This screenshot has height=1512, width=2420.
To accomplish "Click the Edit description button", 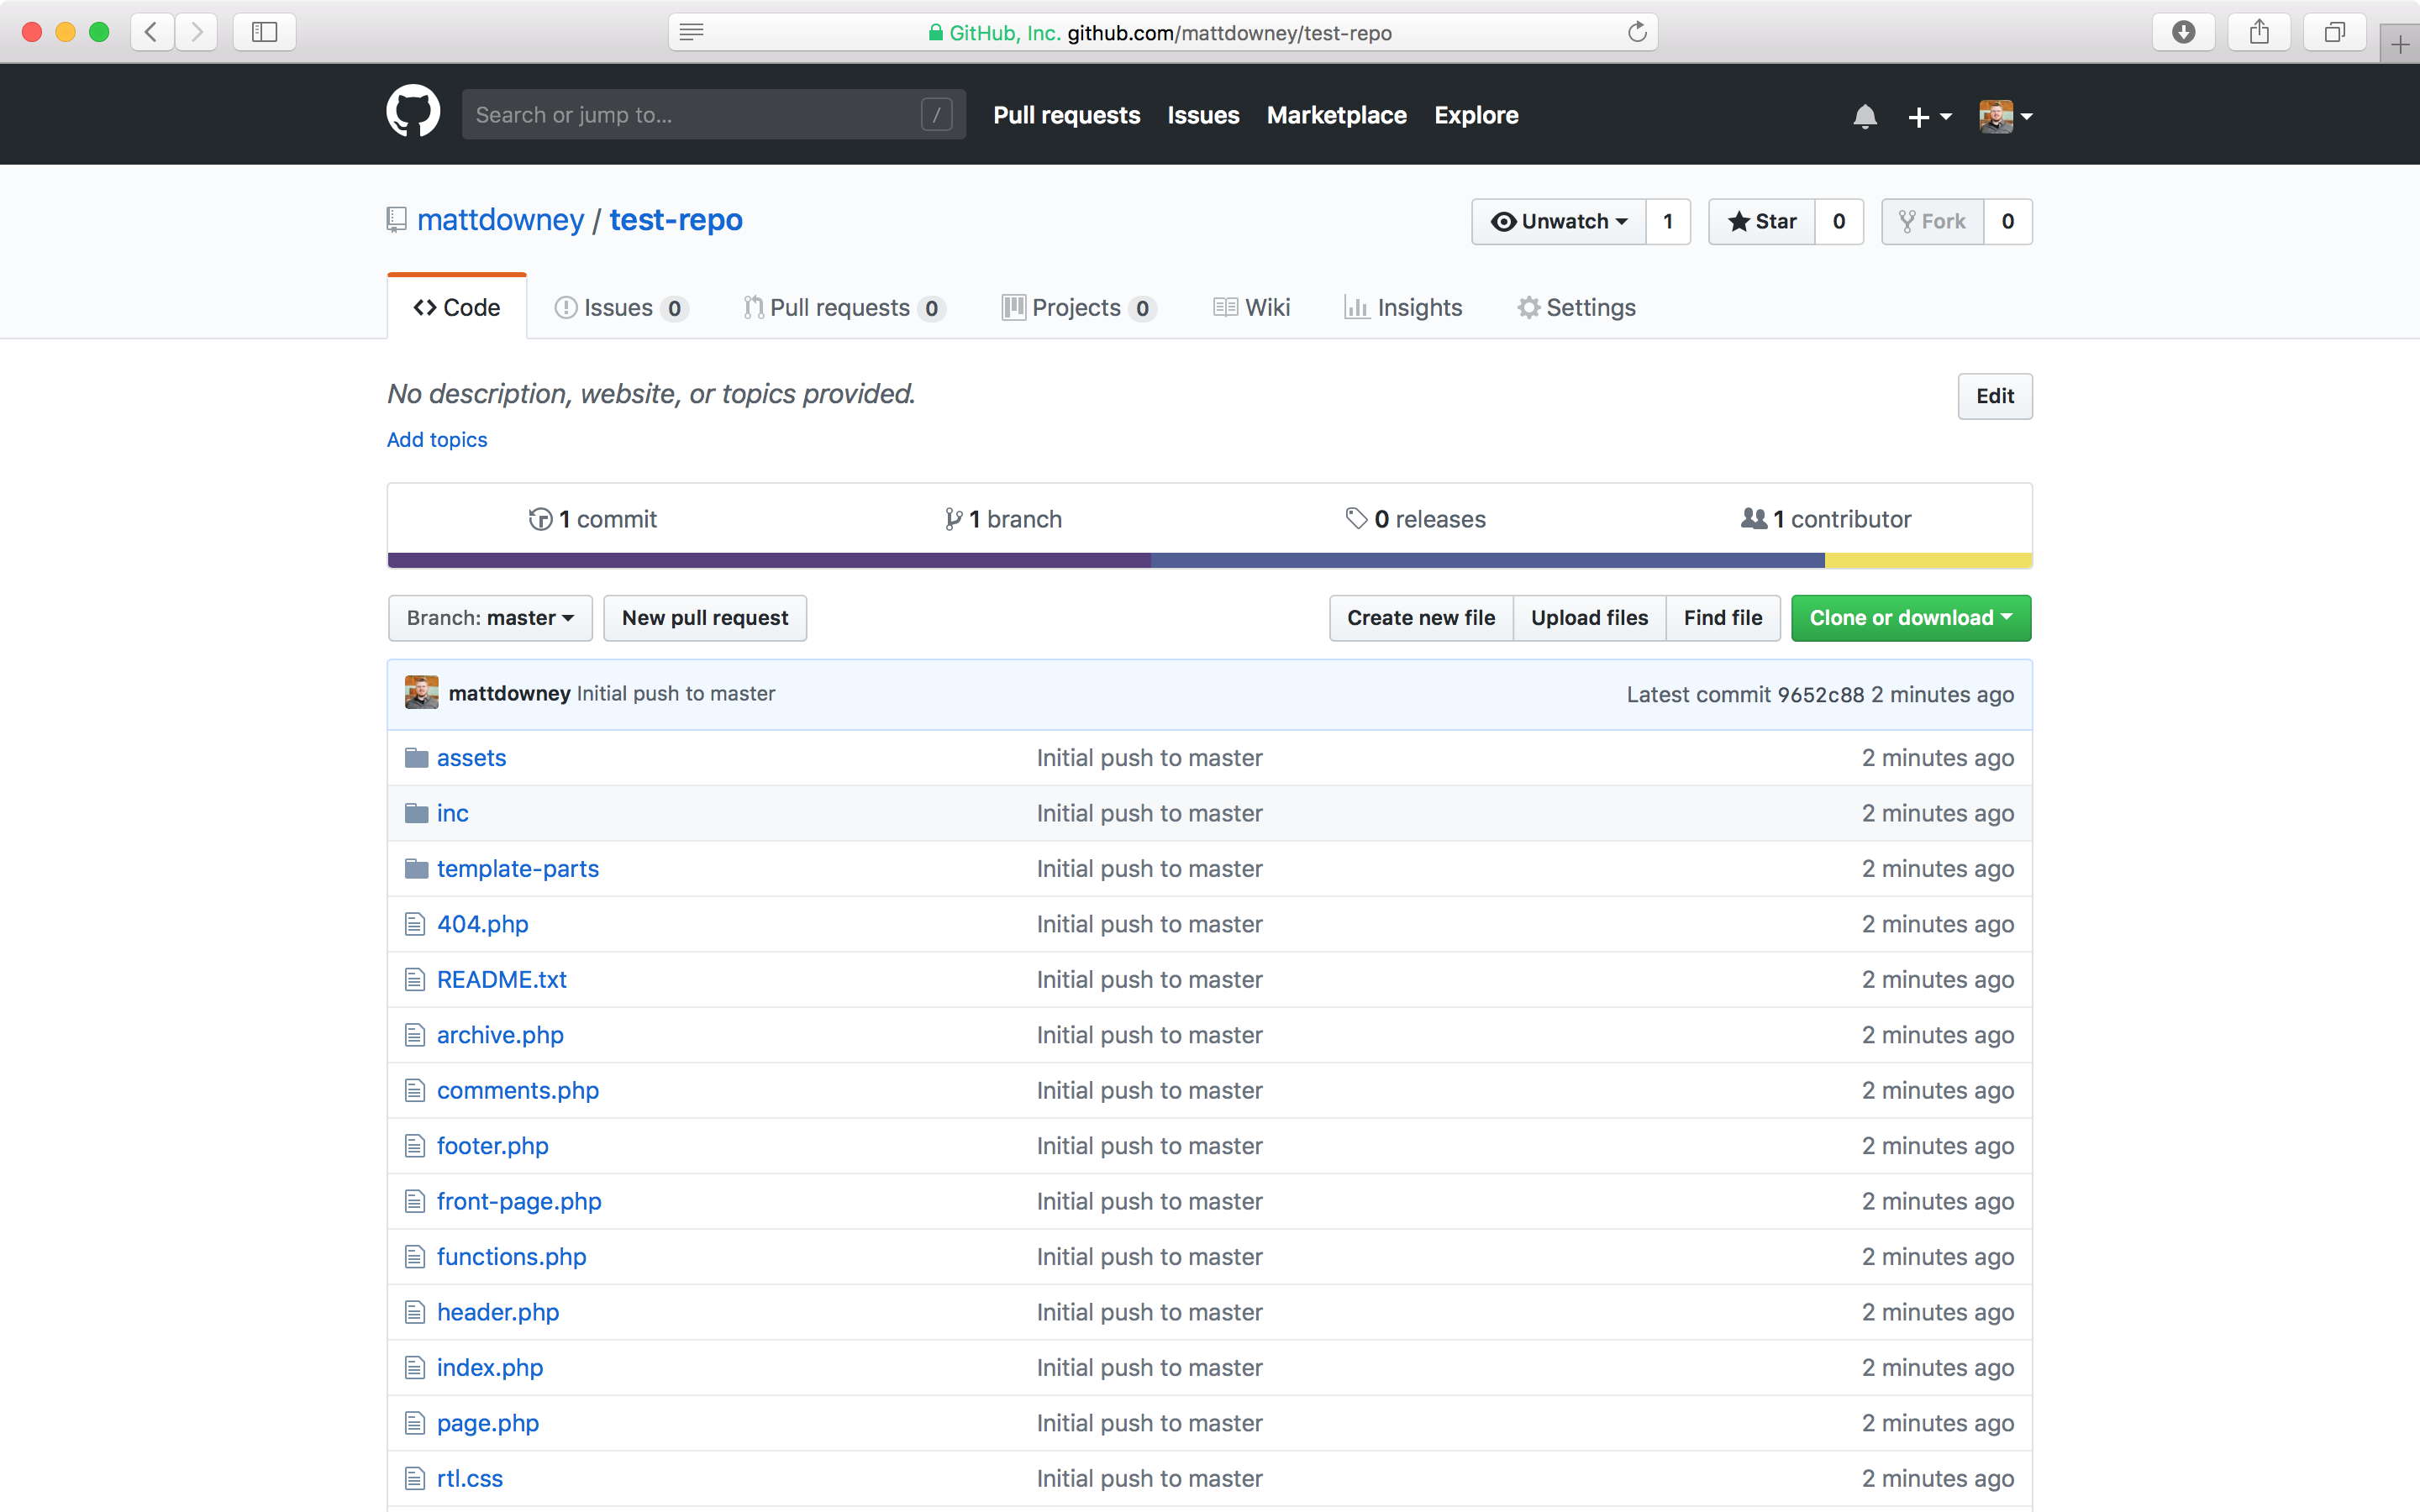I will tap(1993, 396).
